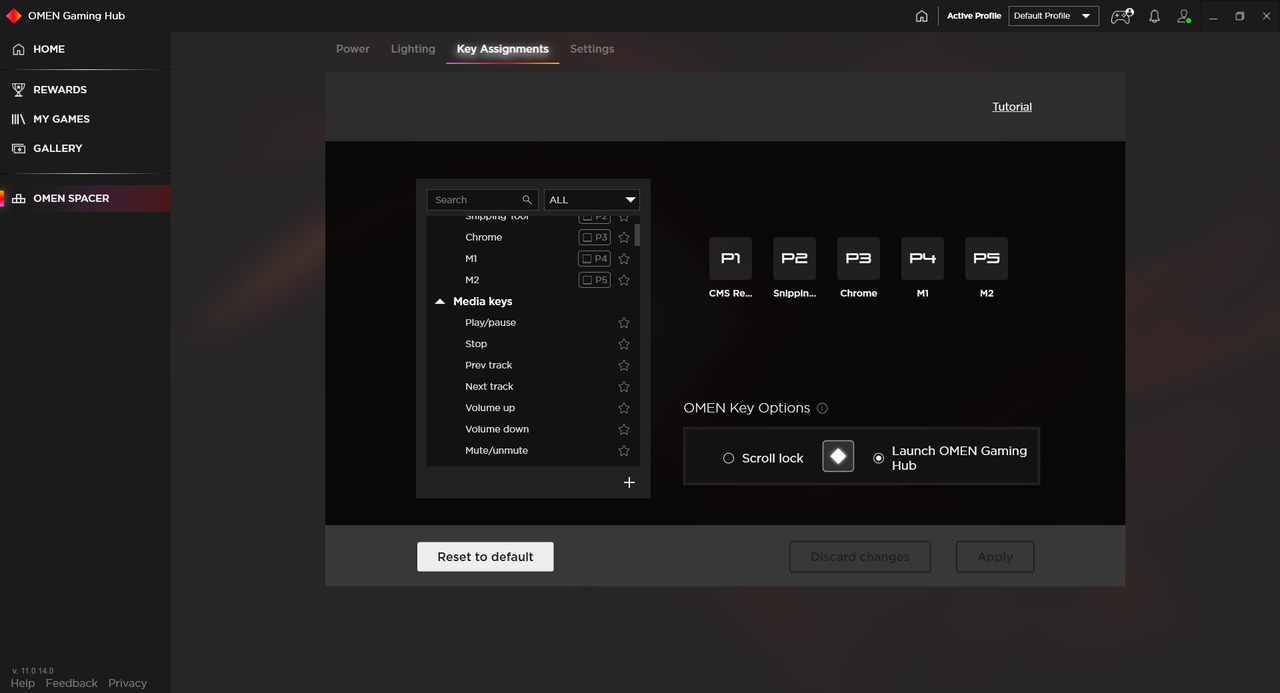The width and height of the screenshot is (1280, 693).
Task: Star the Mute/unmute media key
Action: (x=624, y=451)
